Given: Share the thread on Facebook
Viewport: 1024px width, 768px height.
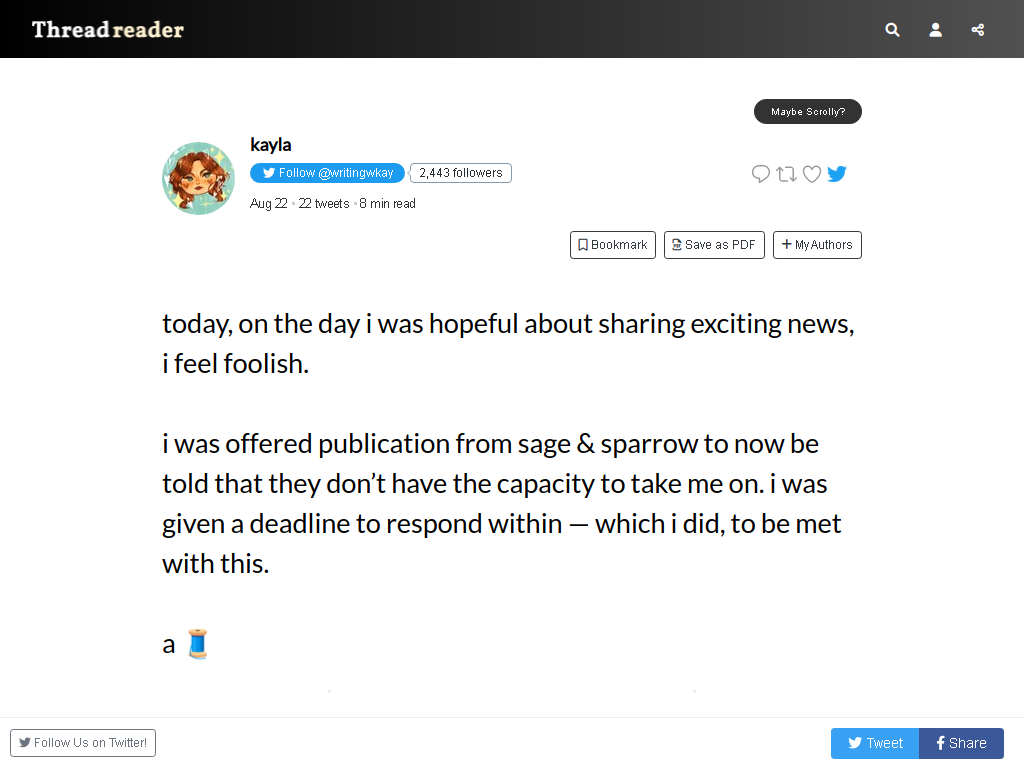Looking at the screenshot, I should (x=961, y=743).
